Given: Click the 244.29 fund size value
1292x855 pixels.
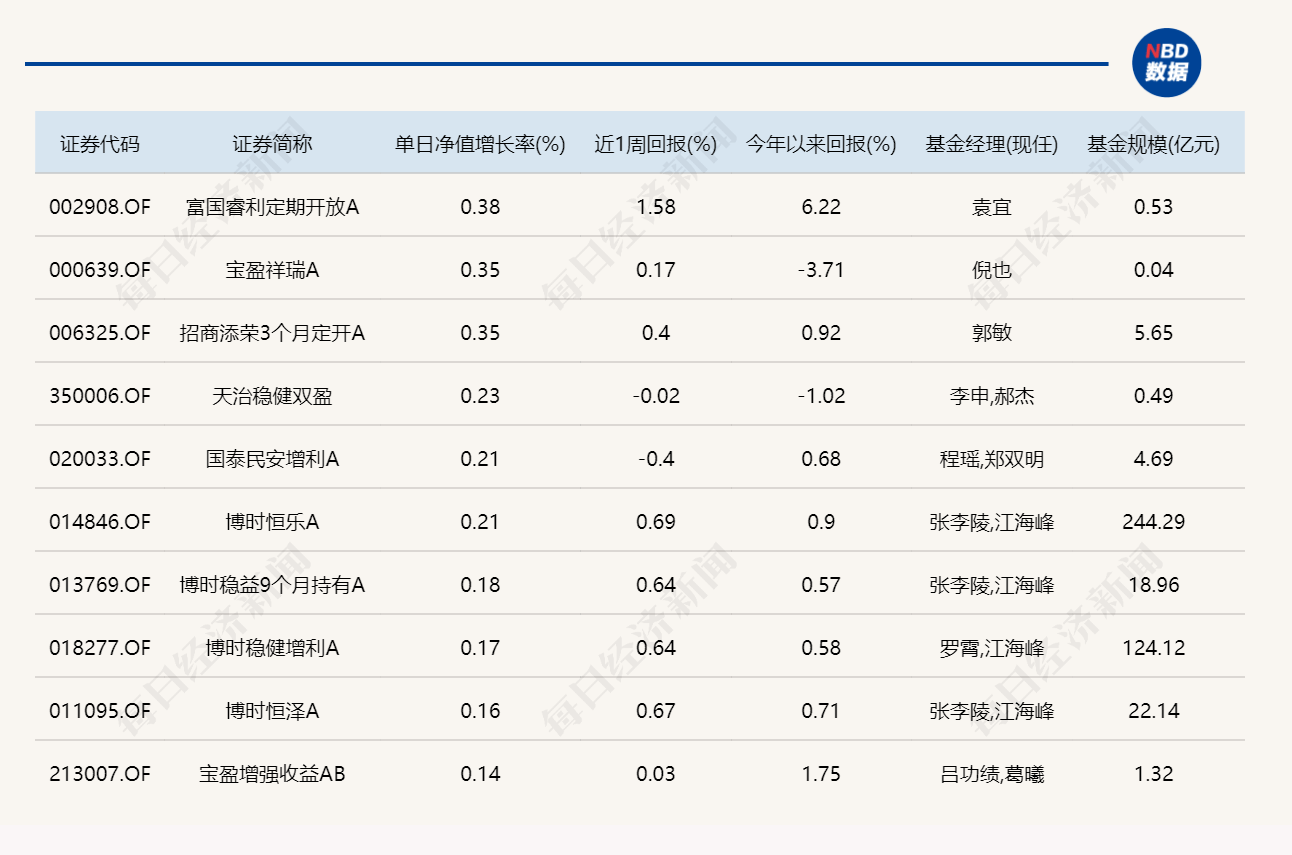Looking at the screenshot, I should 1153,522.
